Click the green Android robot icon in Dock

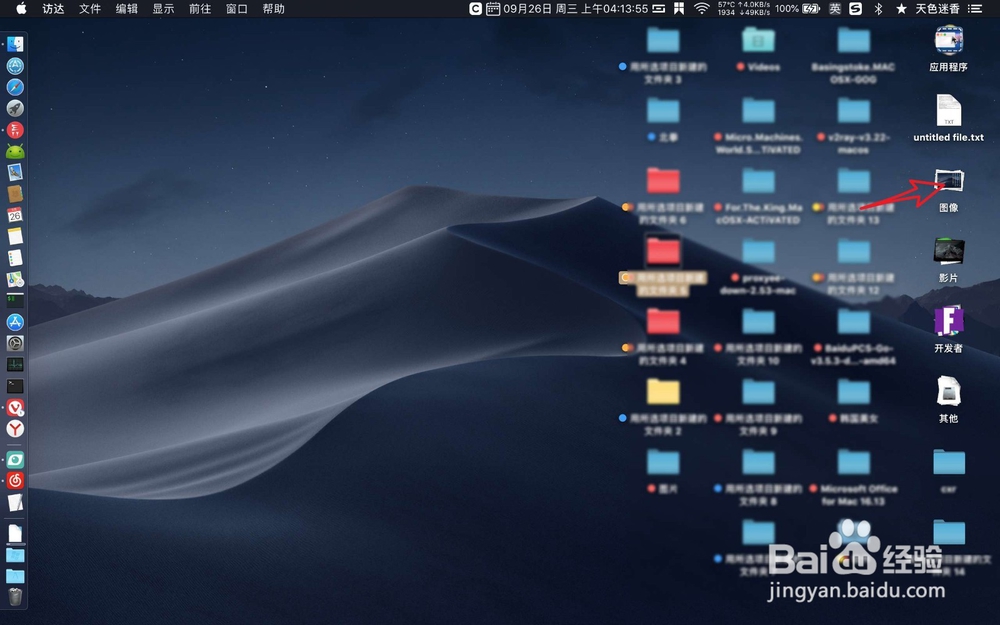[14, 149]
